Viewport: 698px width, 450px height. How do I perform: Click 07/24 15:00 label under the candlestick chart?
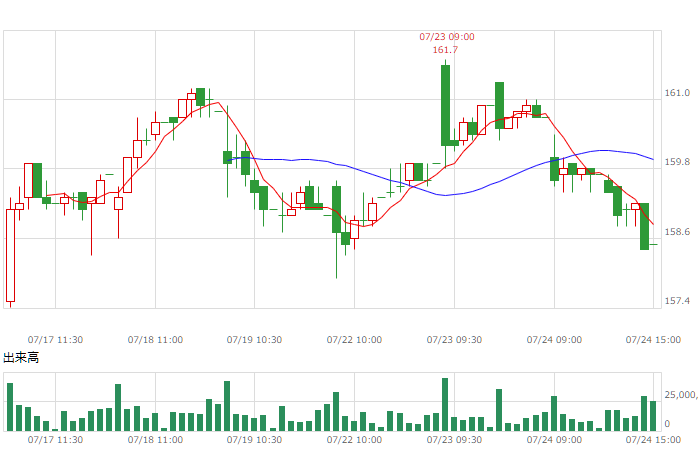[653, 340]
